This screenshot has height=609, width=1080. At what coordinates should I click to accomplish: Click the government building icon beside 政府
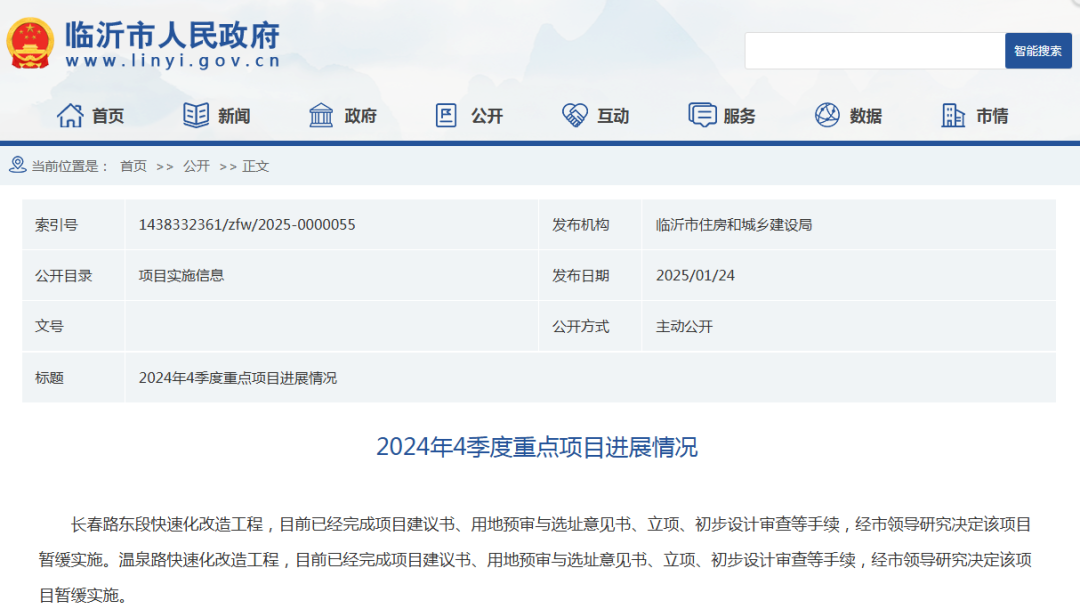pyautogui.click(x=321, y=116)
